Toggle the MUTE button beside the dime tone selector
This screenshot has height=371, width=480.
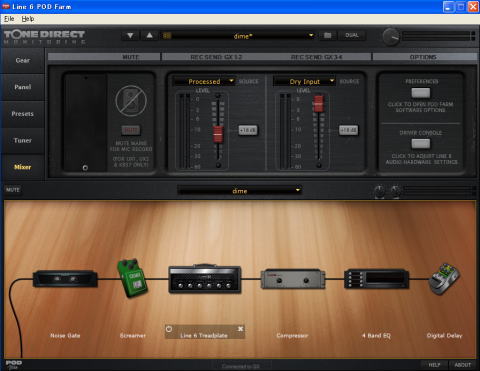pos(13,190)
